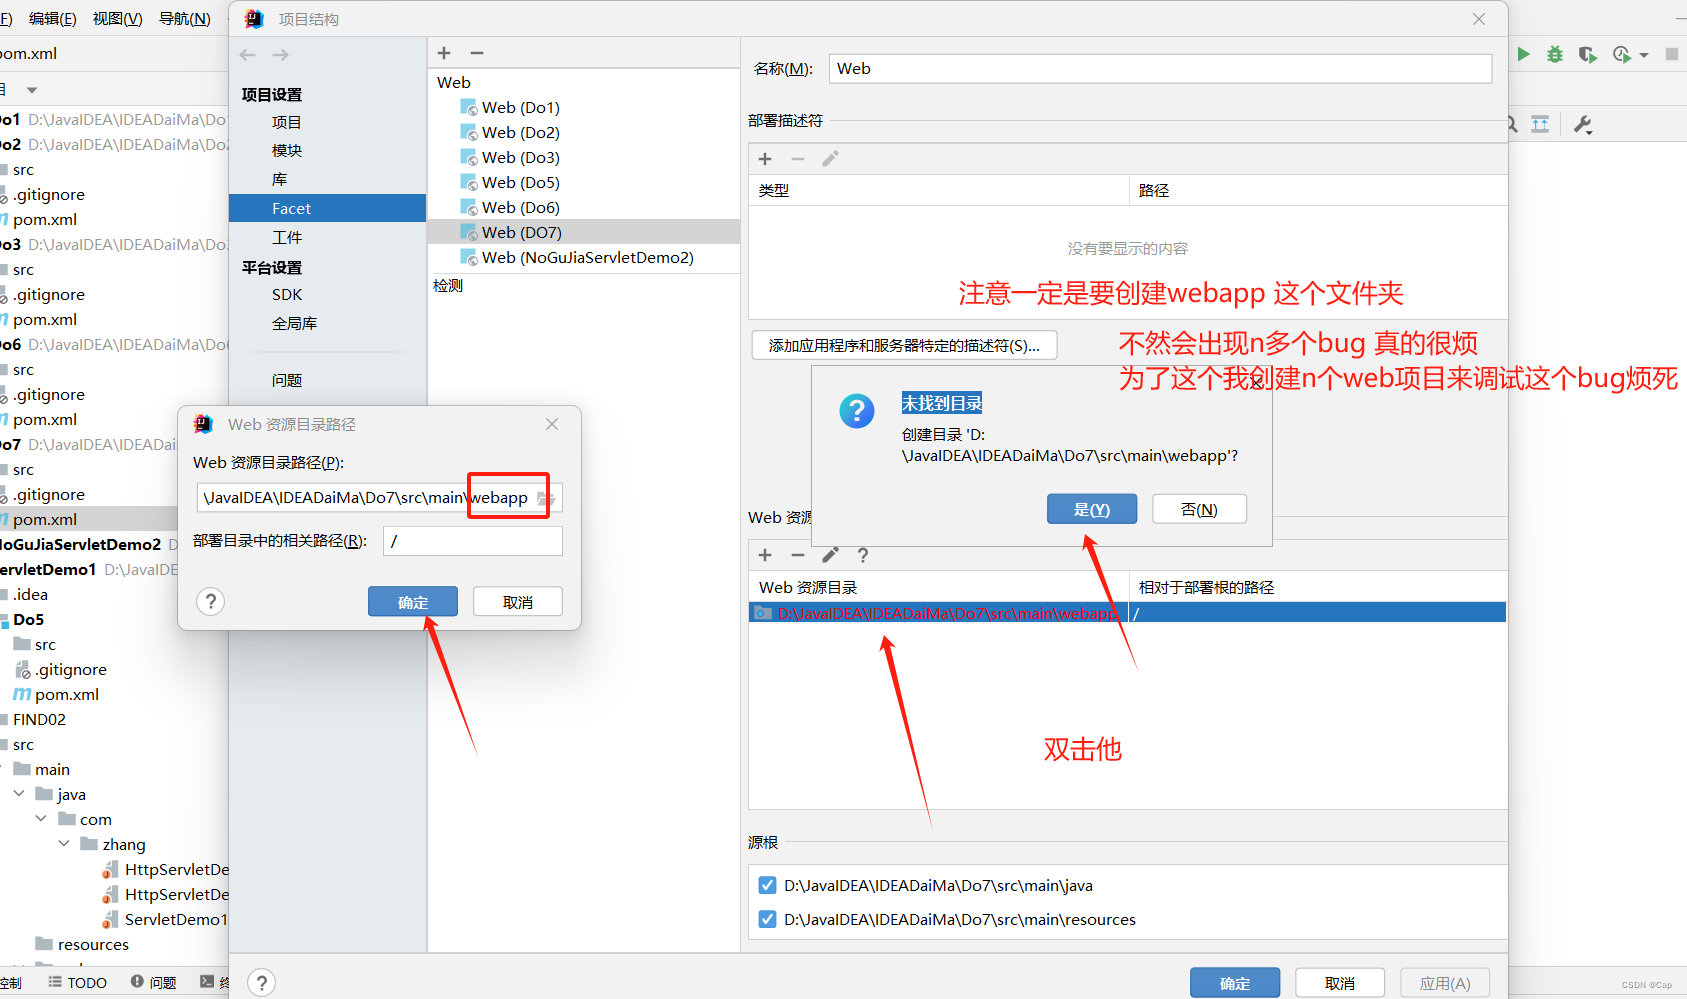Confirm directory creation with Yes (是) button

pos(1092,509)
